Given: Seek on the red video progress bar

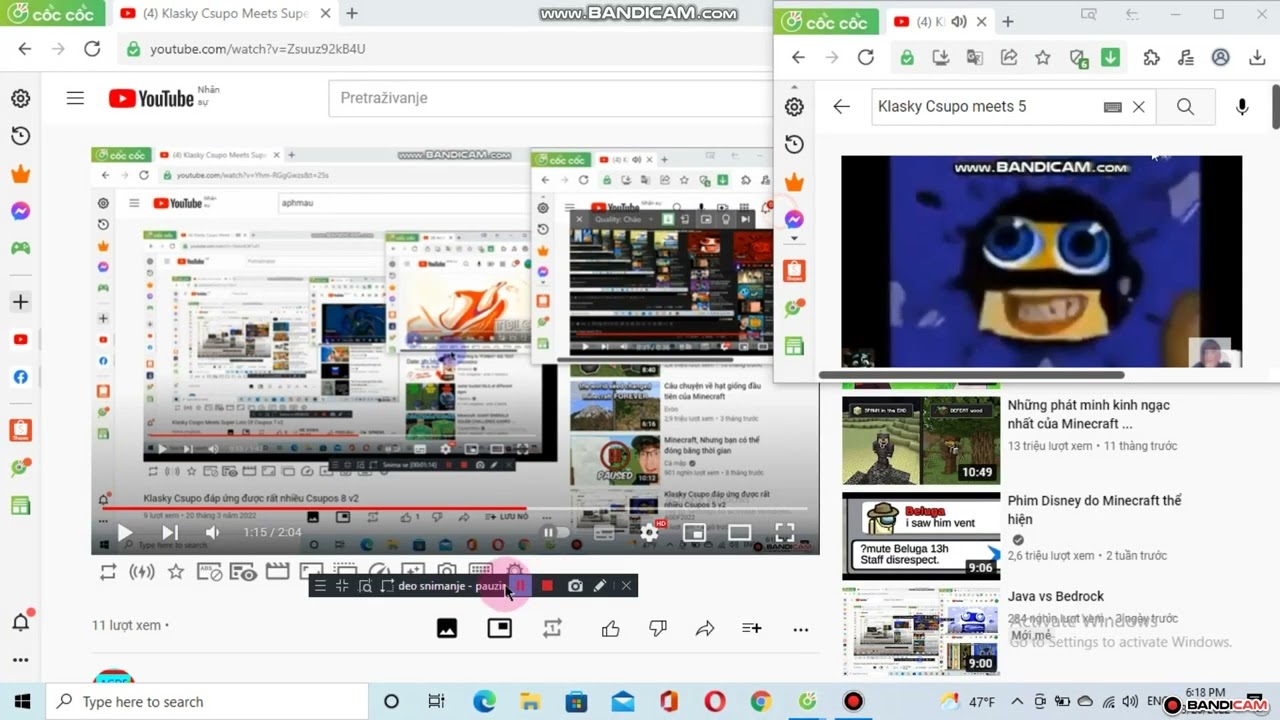Looking at the screenshot, I should click(455, 509).
